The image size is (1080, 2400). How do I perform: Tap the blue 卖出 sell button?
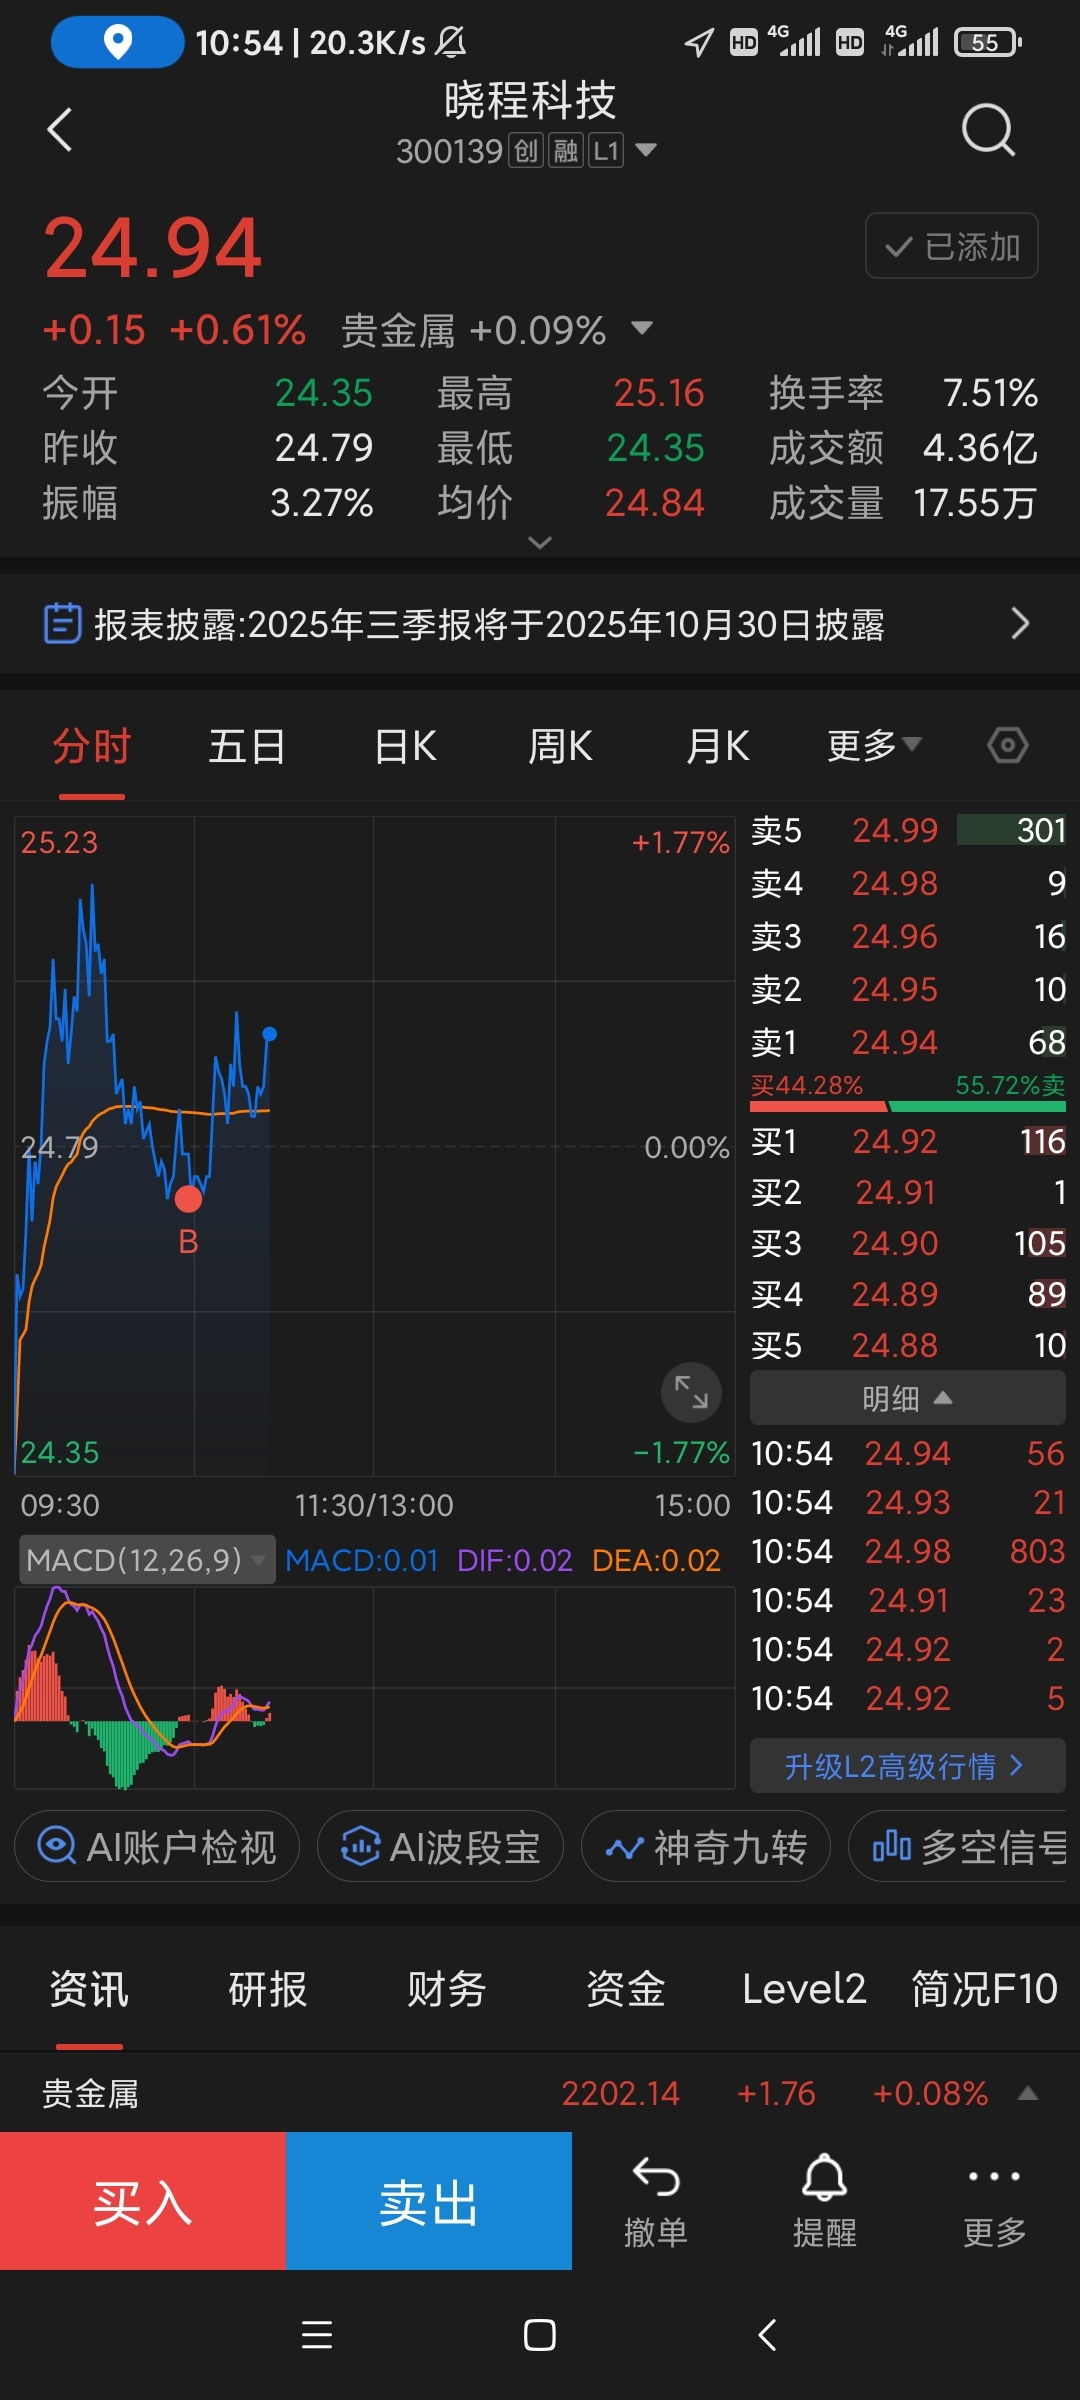pos(429,2201)
